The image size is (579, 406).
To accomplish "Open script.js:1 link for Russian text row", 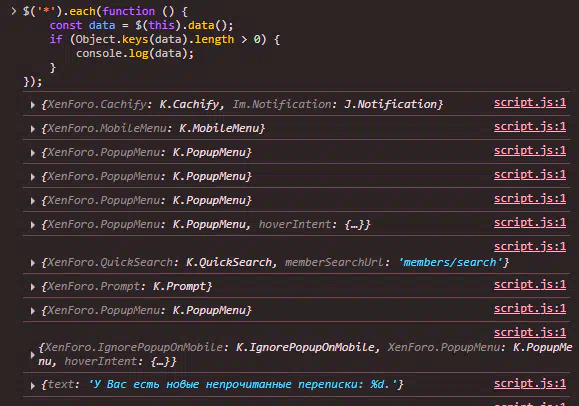I will (x=530, y=383).
